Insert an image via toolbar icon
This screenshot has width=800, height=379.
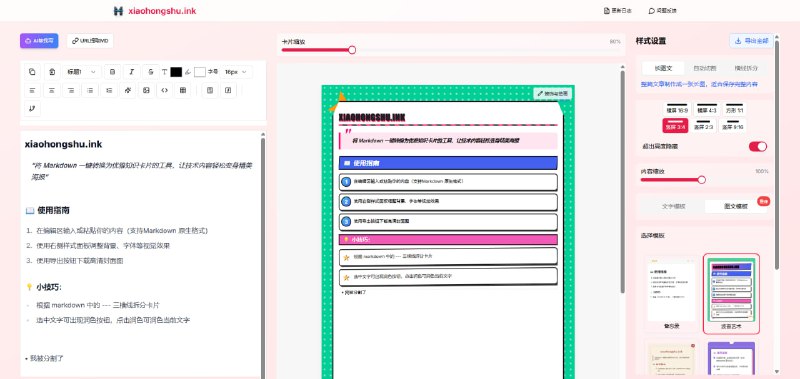[146, 90]
